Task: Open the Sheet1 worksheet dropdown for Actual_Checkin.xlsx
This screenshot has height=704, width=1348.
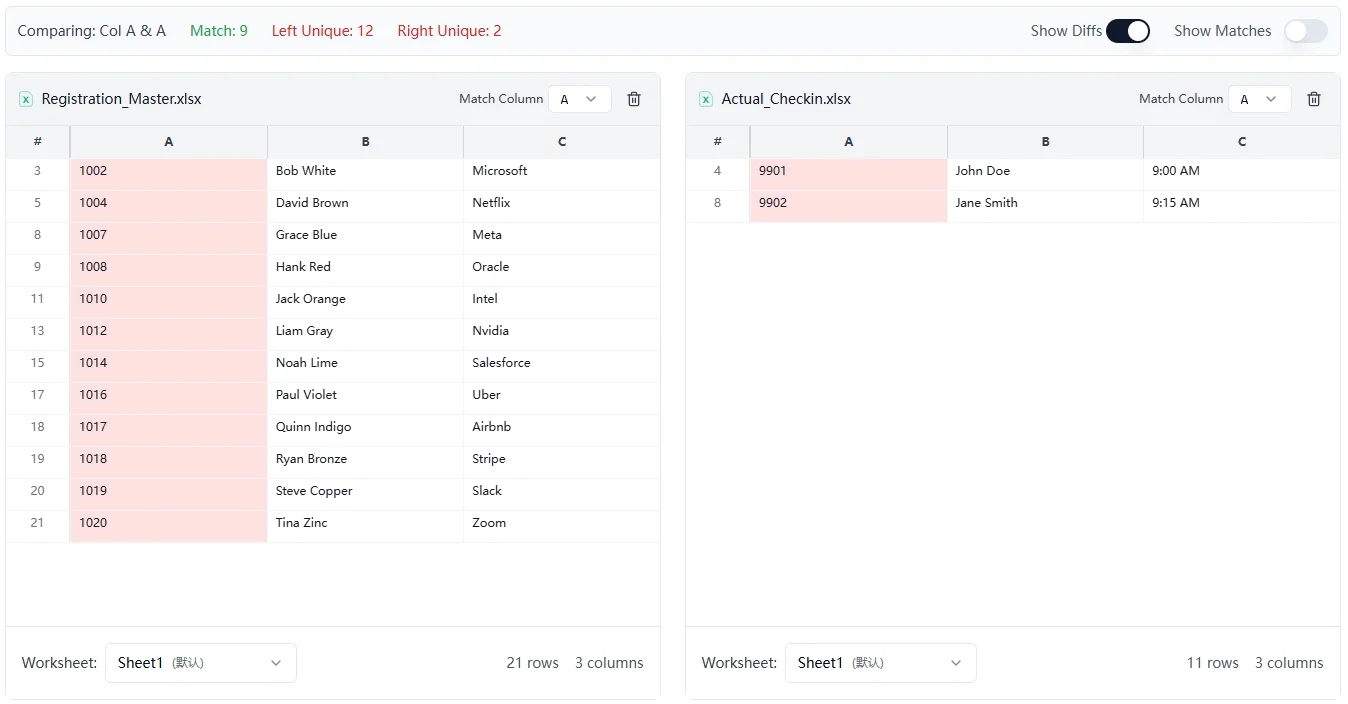Action: click(x=880, y=662)
